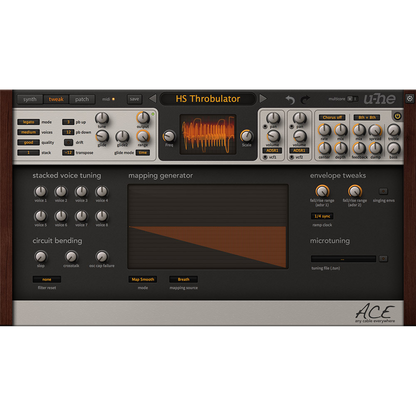Click the microtuning file load icon
Image resolution: width=416 pixels, height=416 pixels.
pos(384,258)
